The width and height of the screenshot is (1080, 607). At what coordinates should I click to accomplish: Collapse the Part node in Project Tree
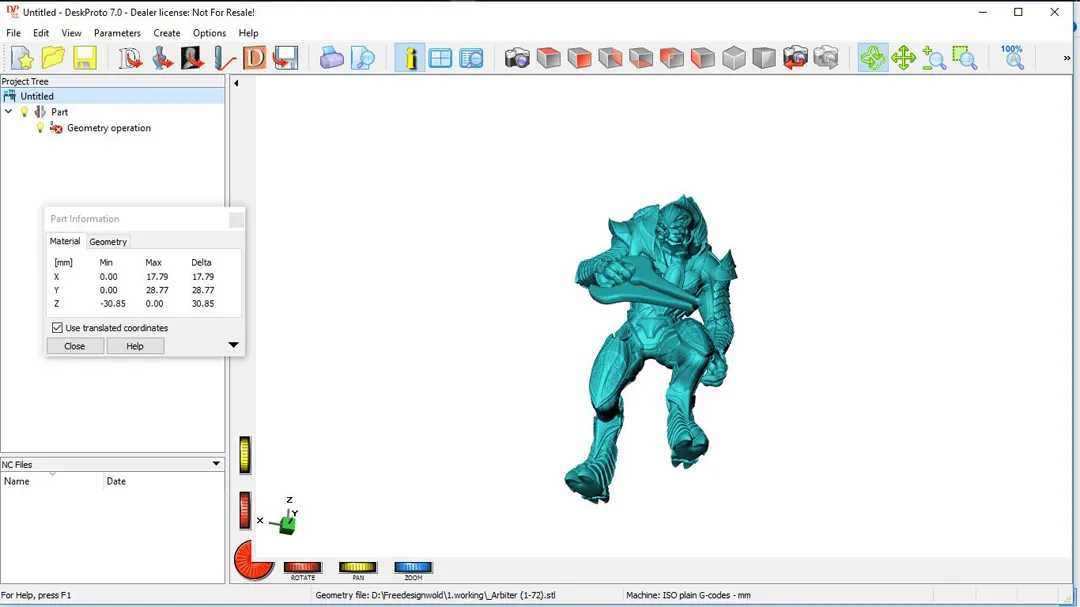pyautogui.click(x=8, y=112)
